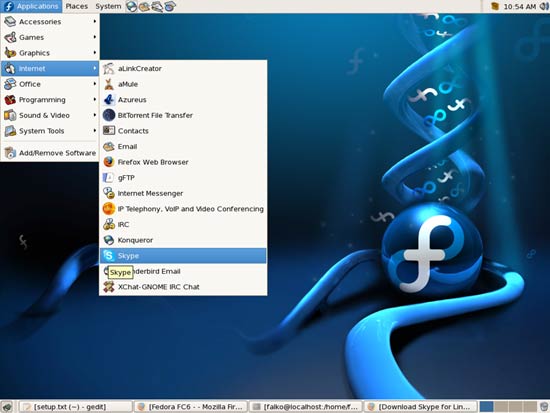Viewport: 550px width, 413px height.
Task: Switch to falko@localhost terminal window
Action: (x=306, y=407)
